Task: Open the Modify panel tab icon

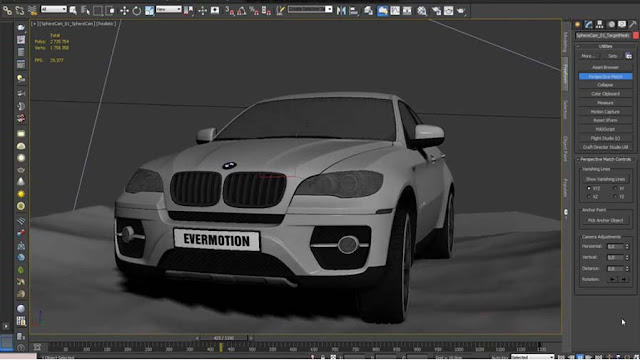Action: (x=588, y=24)
